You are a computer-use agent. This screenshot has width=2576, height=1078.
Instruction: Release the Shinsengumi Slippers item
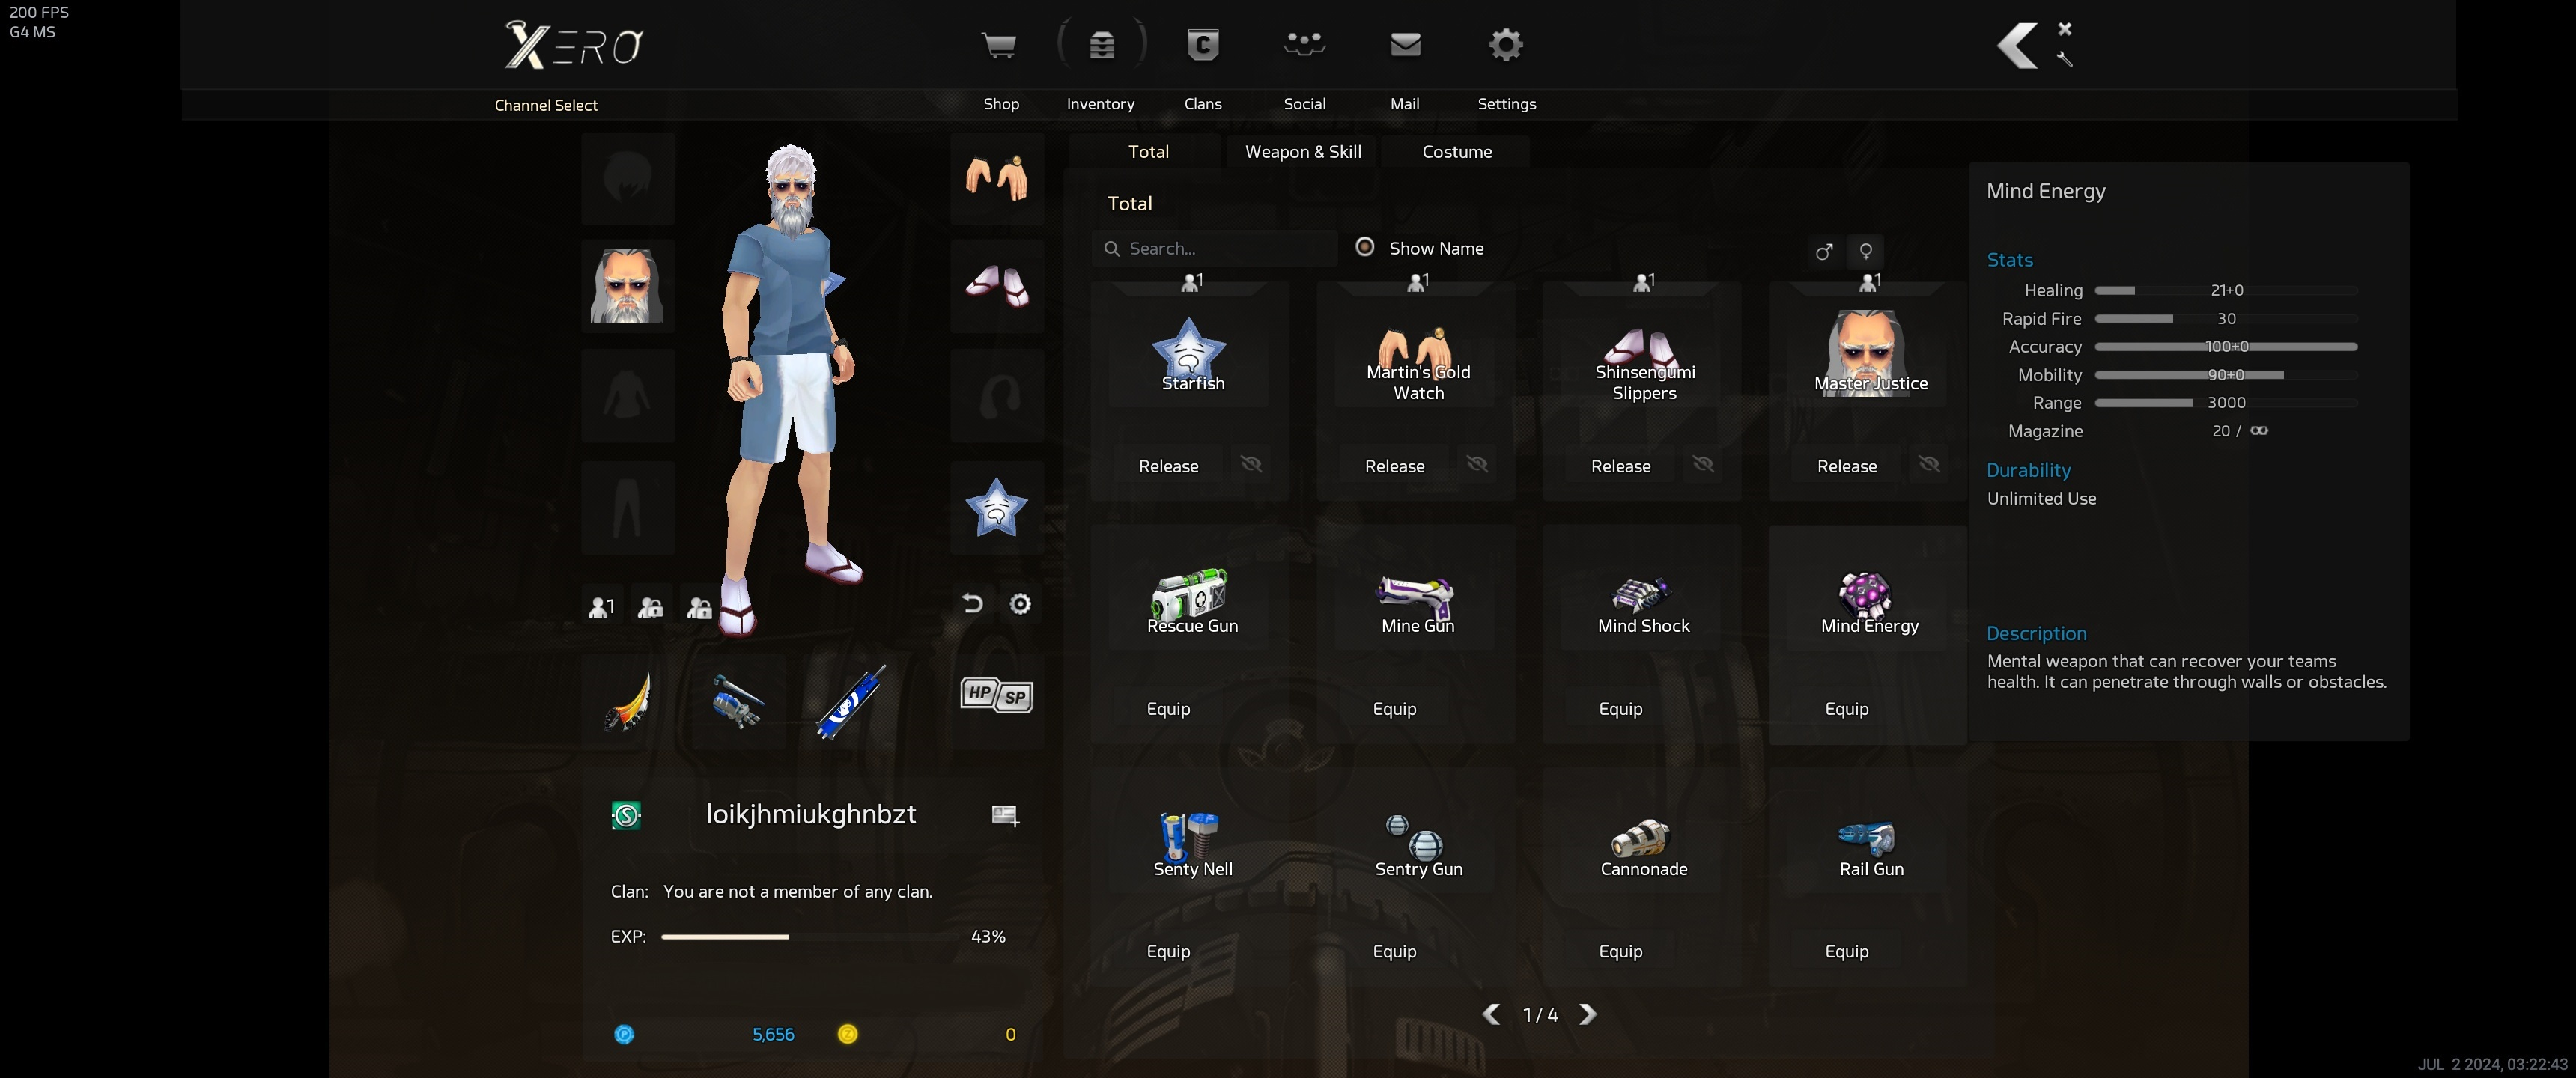pyautogui.click(x=1620, y=466)
